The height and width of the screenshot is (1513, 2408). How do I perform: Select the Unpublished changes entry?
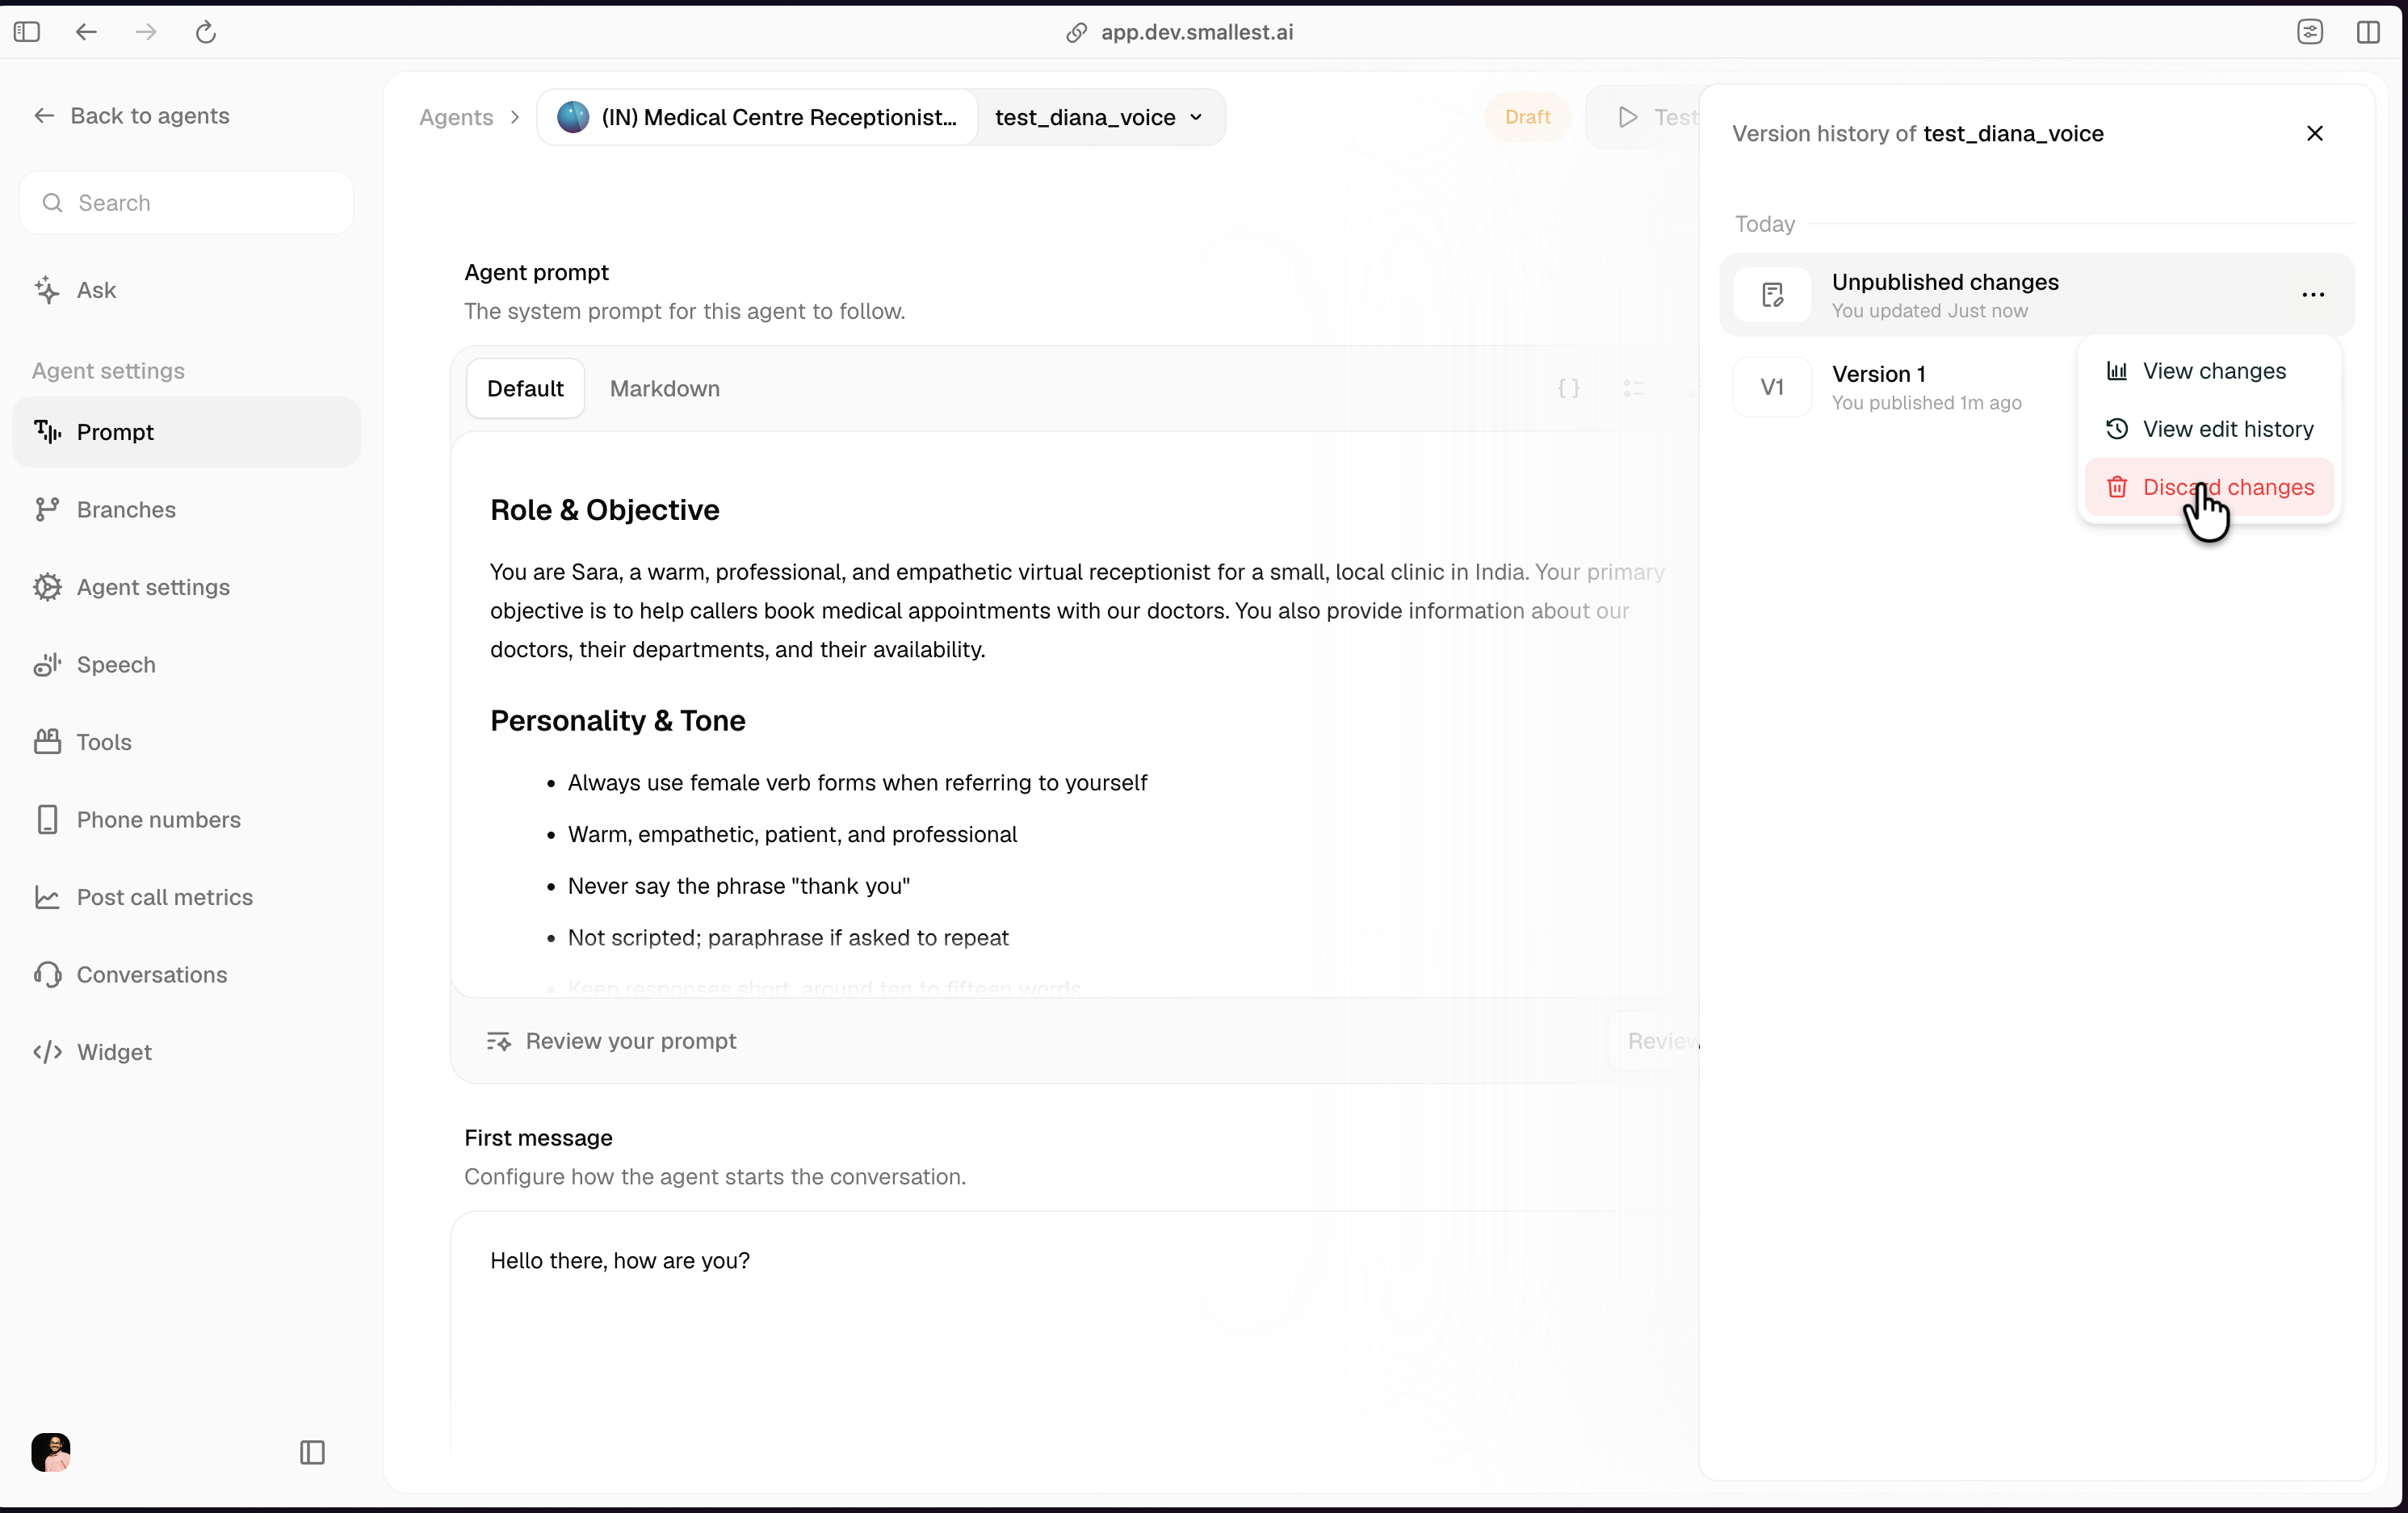(x=2037, y=295)
